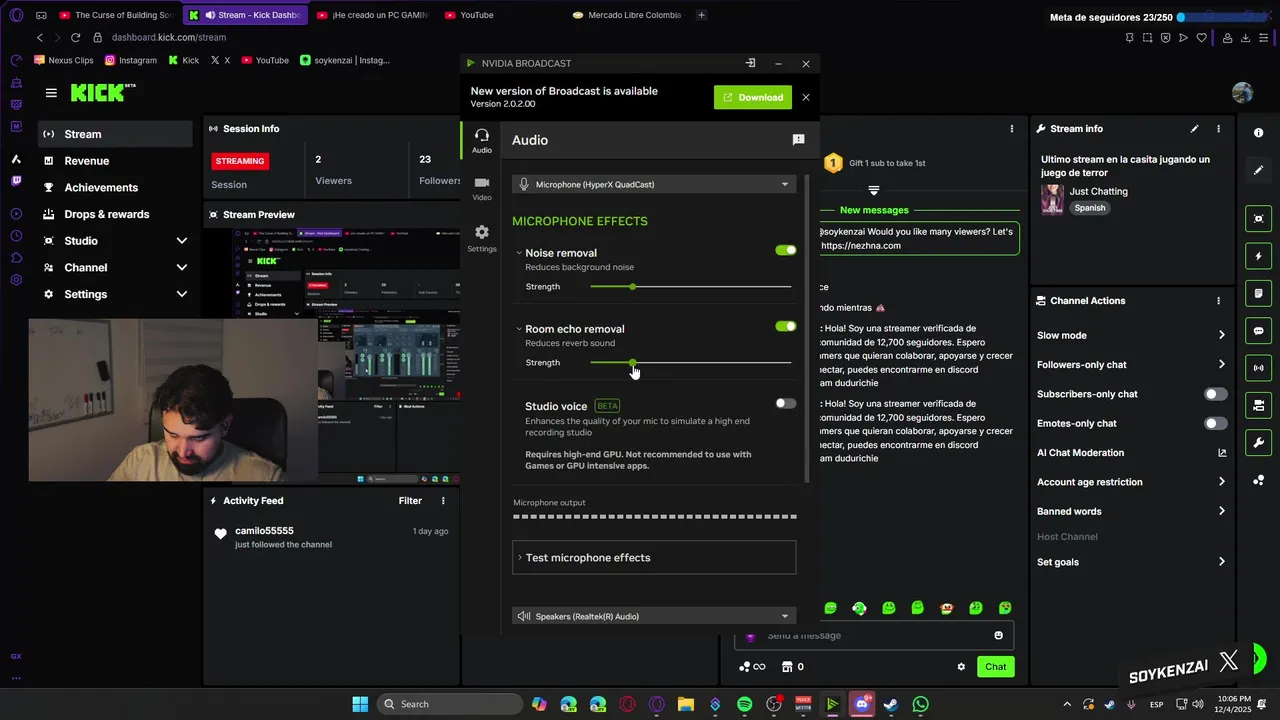The height and width of the screenshot is (720, 1280).
Task: Open the Nexus Clips bookmark
Action: [x=64, y=60]
